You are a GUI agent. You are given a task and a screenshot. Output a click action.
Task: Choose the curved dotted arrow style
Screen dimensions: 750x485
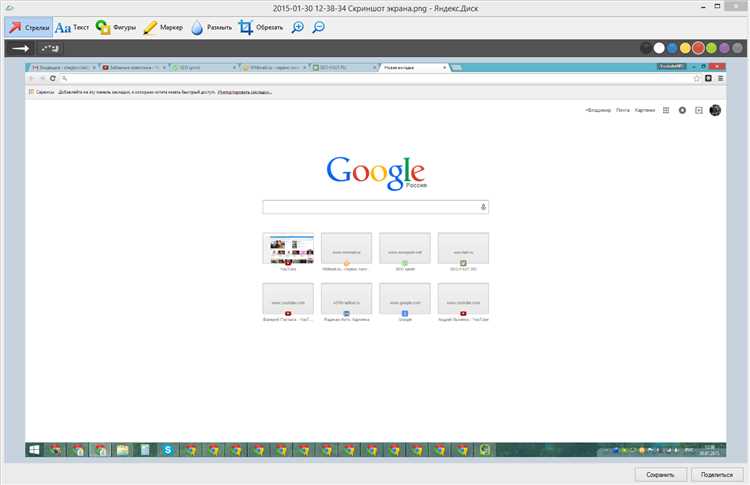pyautogui.click(x=50, y=48)
